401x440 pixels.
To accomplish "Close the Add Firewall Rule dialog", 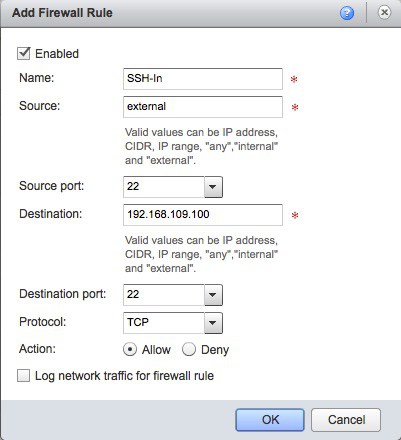I will [x=384, y=13].
